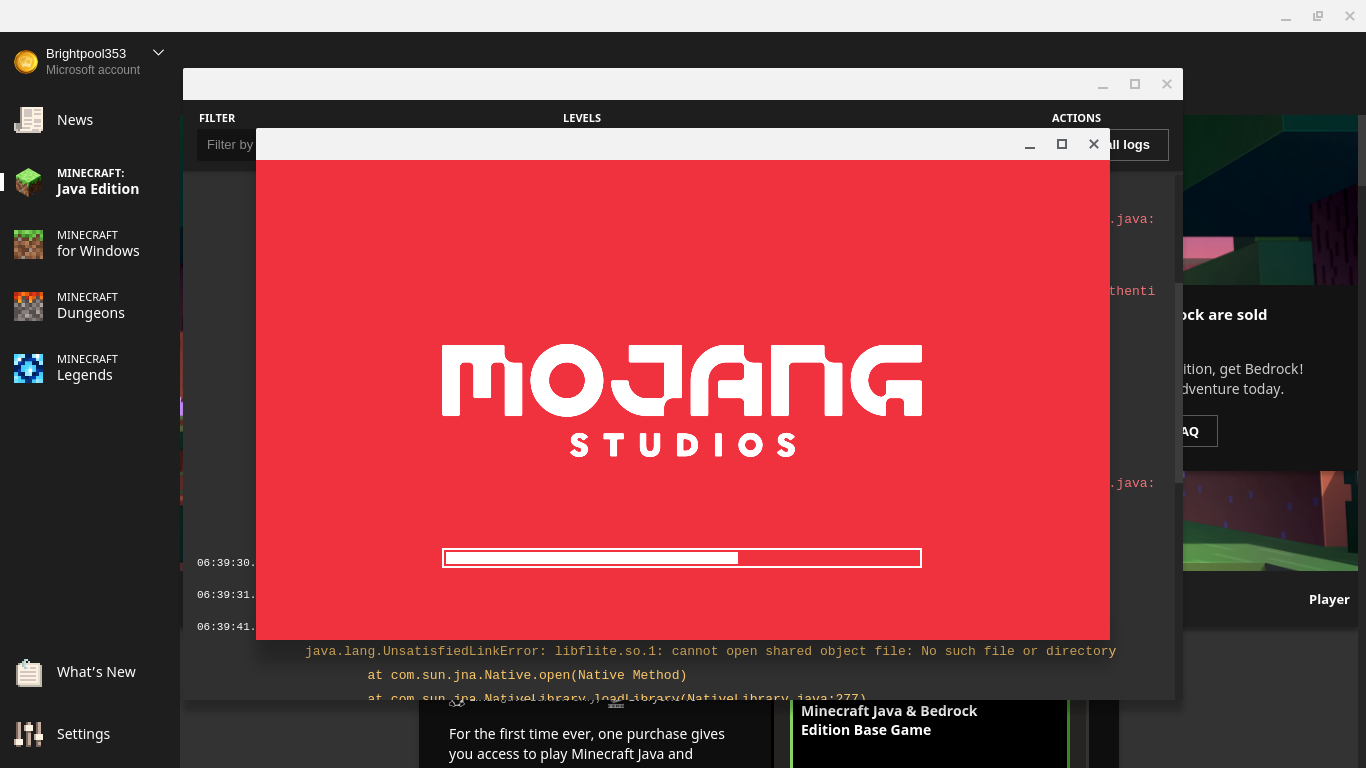The height and width of the screenshot is (768, 1366).
Task: Minimize the Mojang Studios loading window
Action: pos(1030,145)
